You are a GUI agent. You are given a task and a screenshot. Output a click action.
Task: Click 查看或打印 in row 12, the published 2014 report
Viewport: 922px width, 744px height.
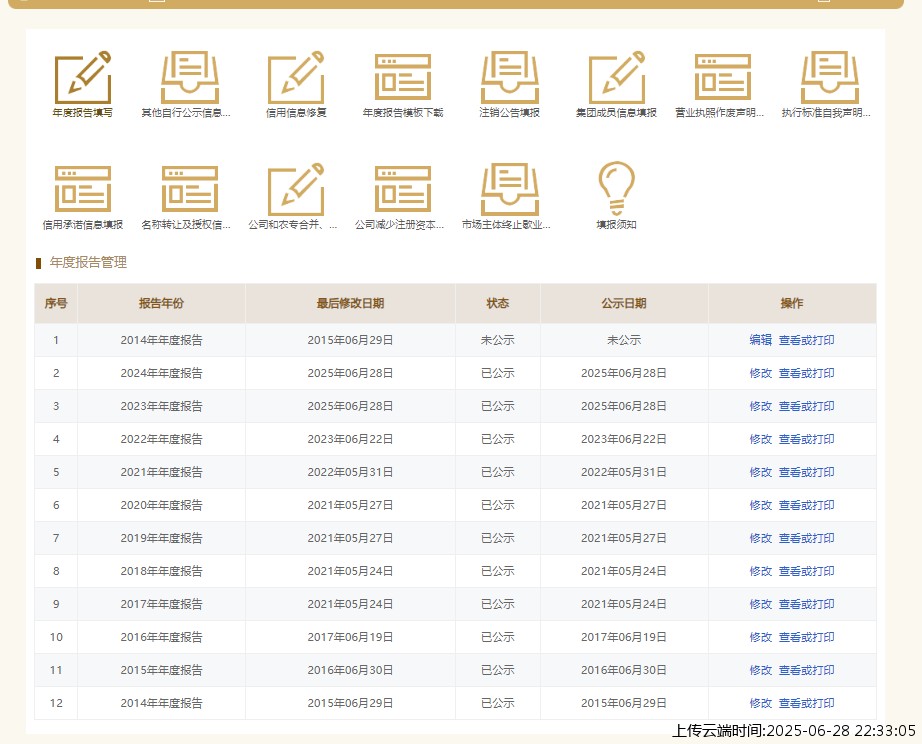[x=806, y=702]
